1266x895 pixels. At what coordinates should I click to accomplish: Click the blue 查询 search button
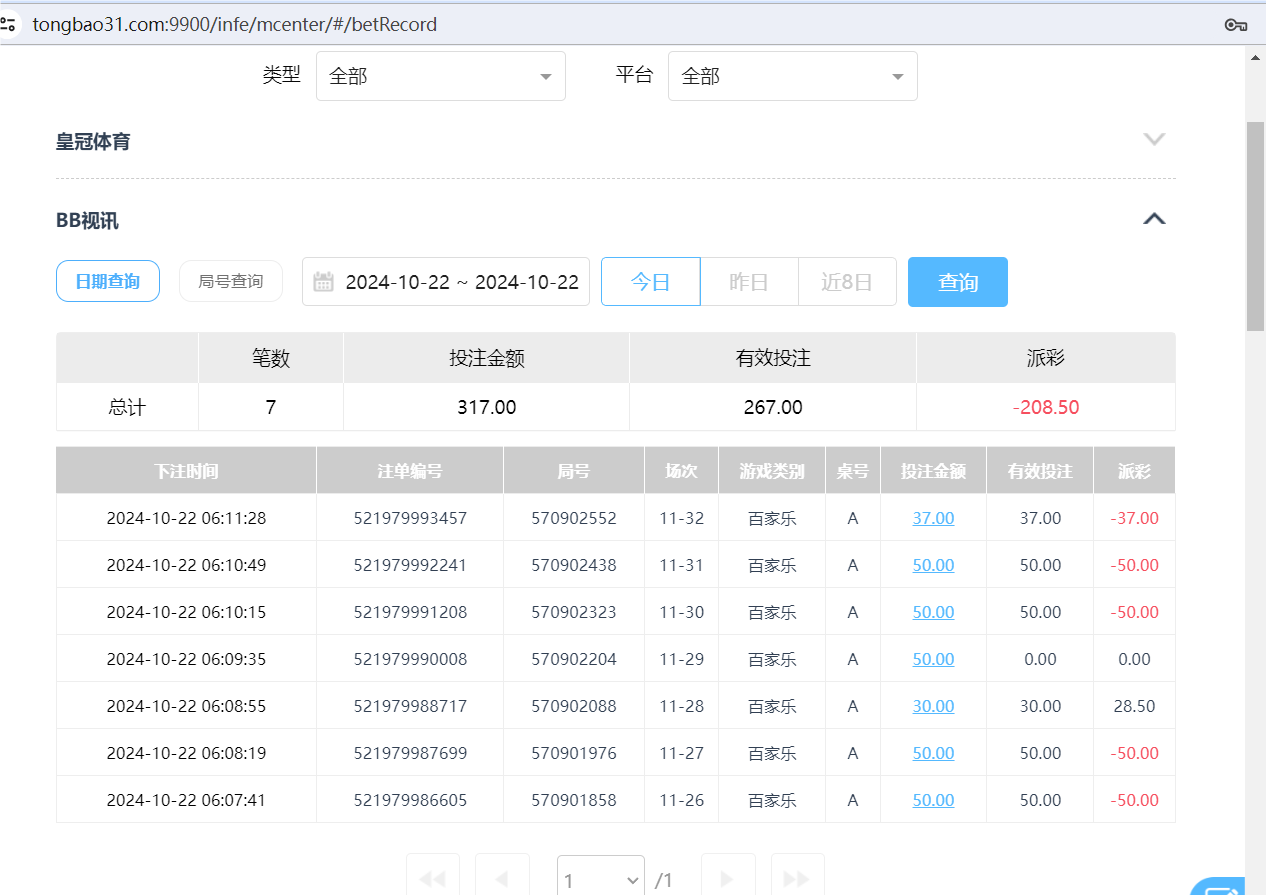[957, 282]
